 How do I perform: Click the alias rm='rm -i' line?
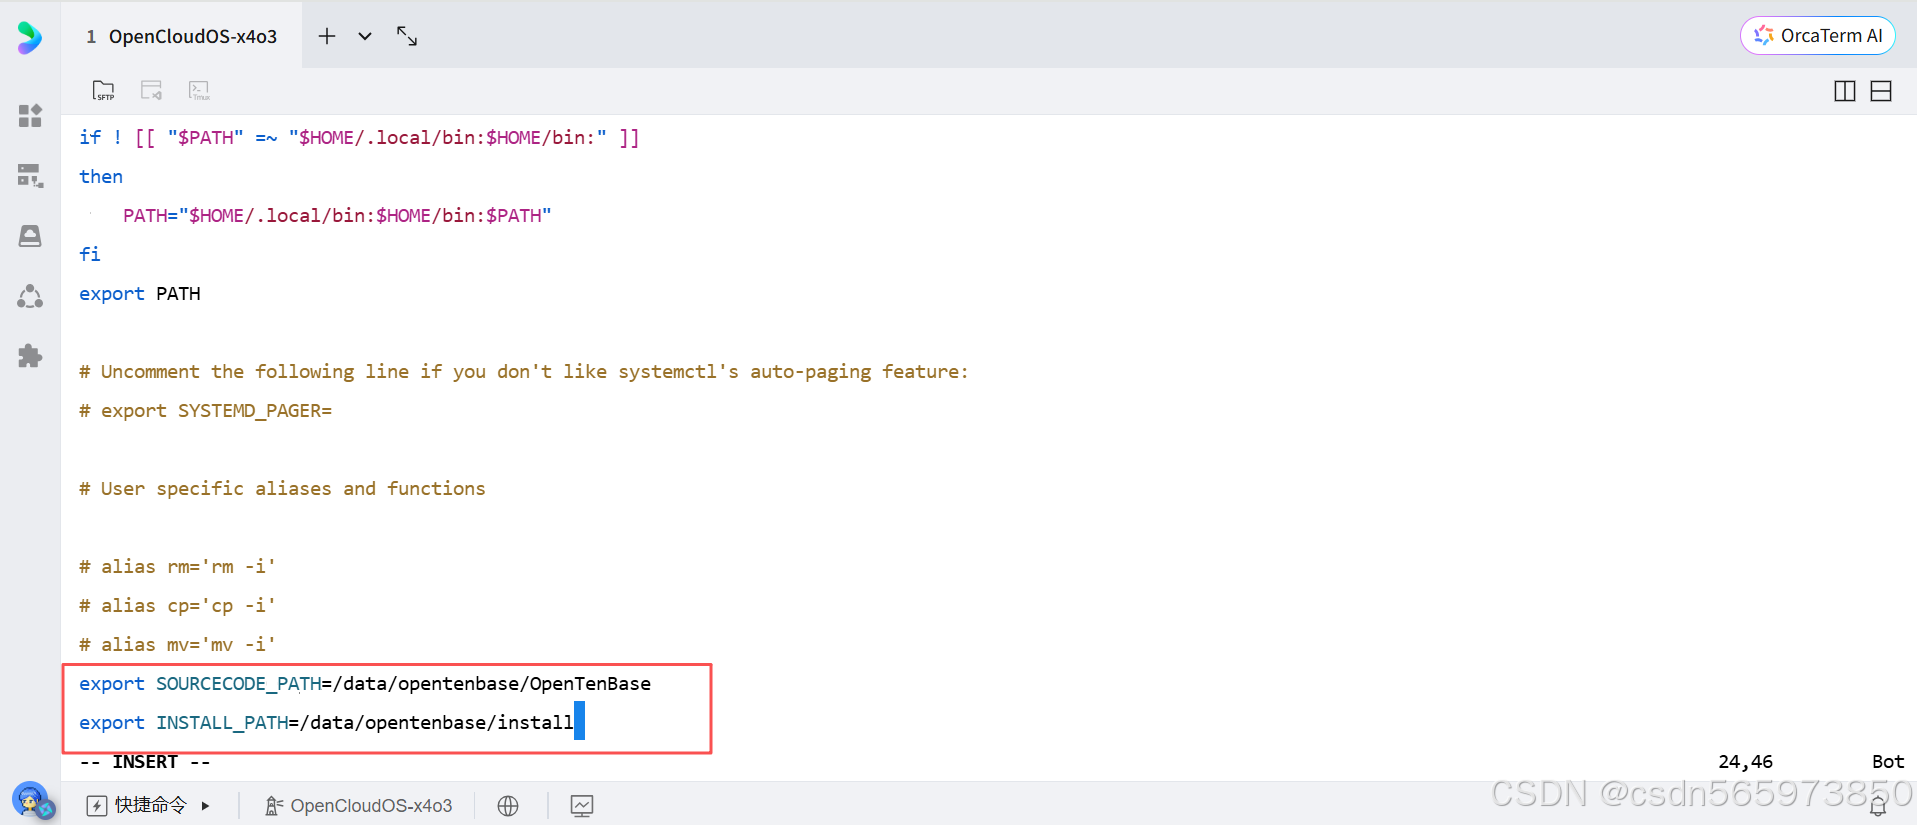(177, 567)
